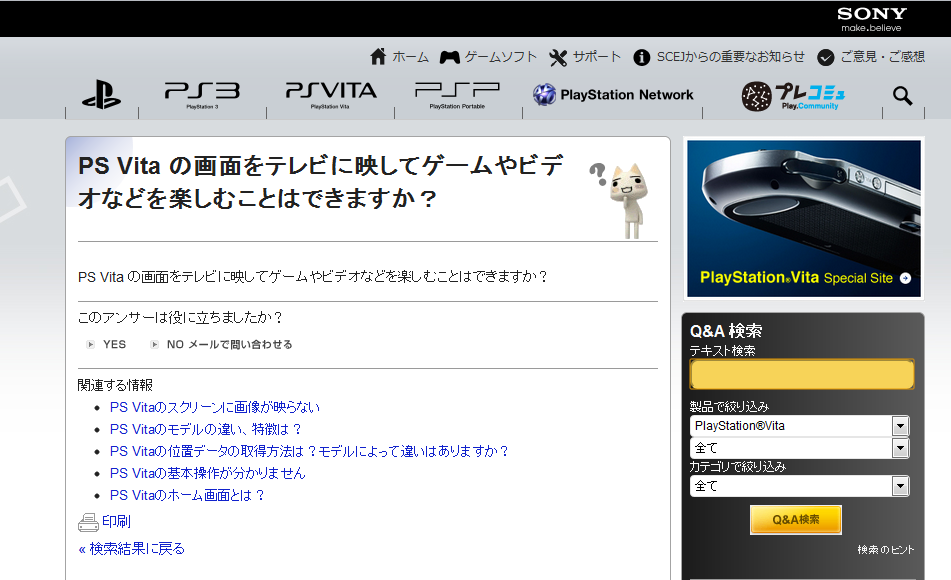Open ご意見・ご感想 link
The height and width of the screenshot is (580, 951).
(882, 57)
